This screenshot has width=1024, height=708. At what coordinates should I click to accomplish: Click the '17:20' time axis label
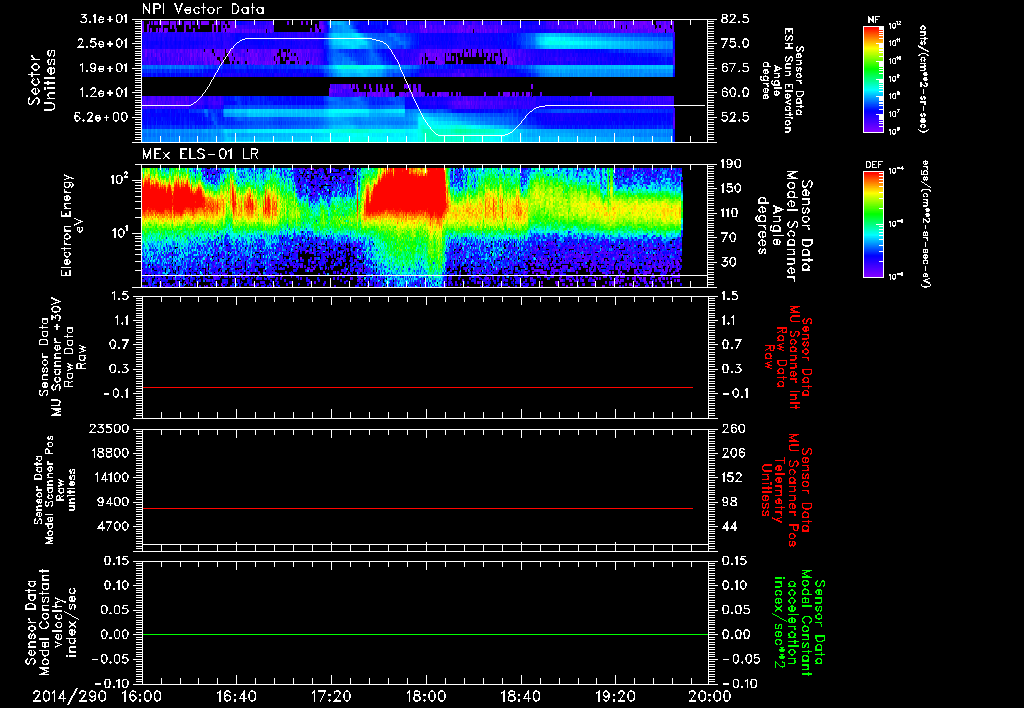coord(331,697)
